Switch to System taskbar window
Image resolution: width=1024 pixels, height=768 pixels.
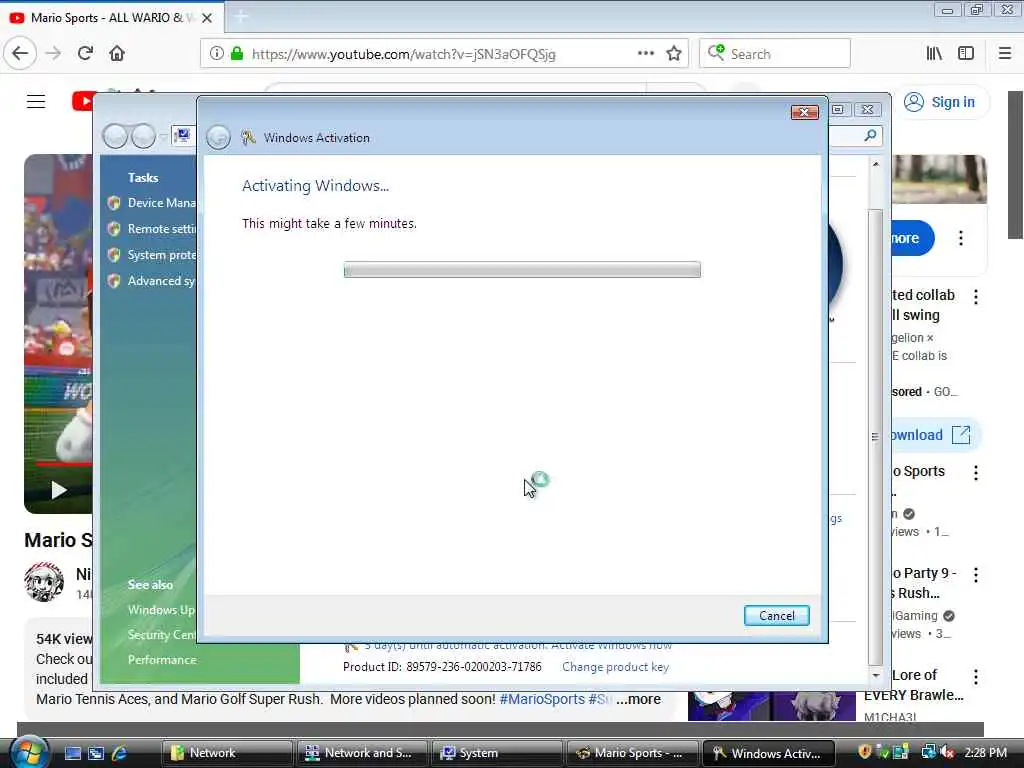(x=498, y=753)
